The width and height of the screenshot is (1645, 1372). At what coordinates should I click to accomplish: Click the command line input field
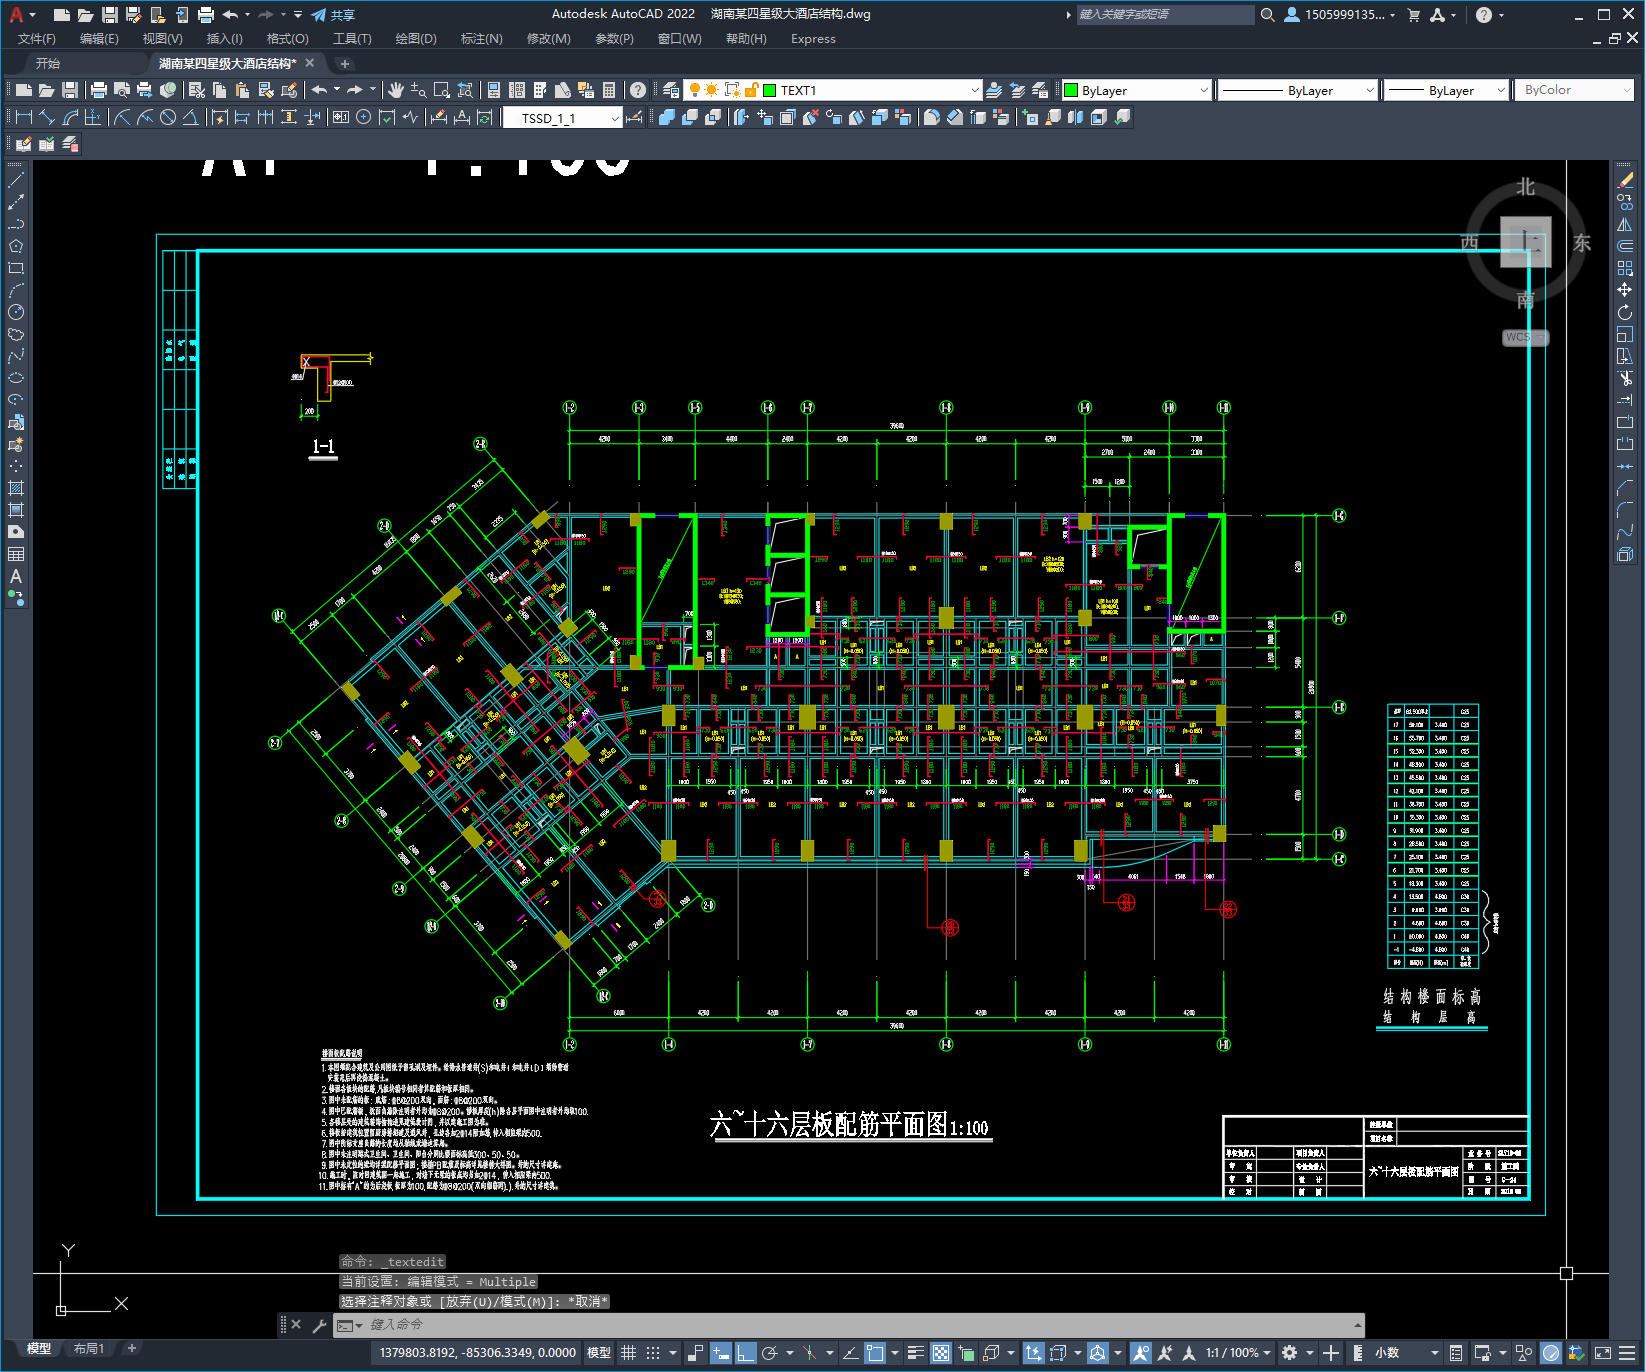point(850,1325)
